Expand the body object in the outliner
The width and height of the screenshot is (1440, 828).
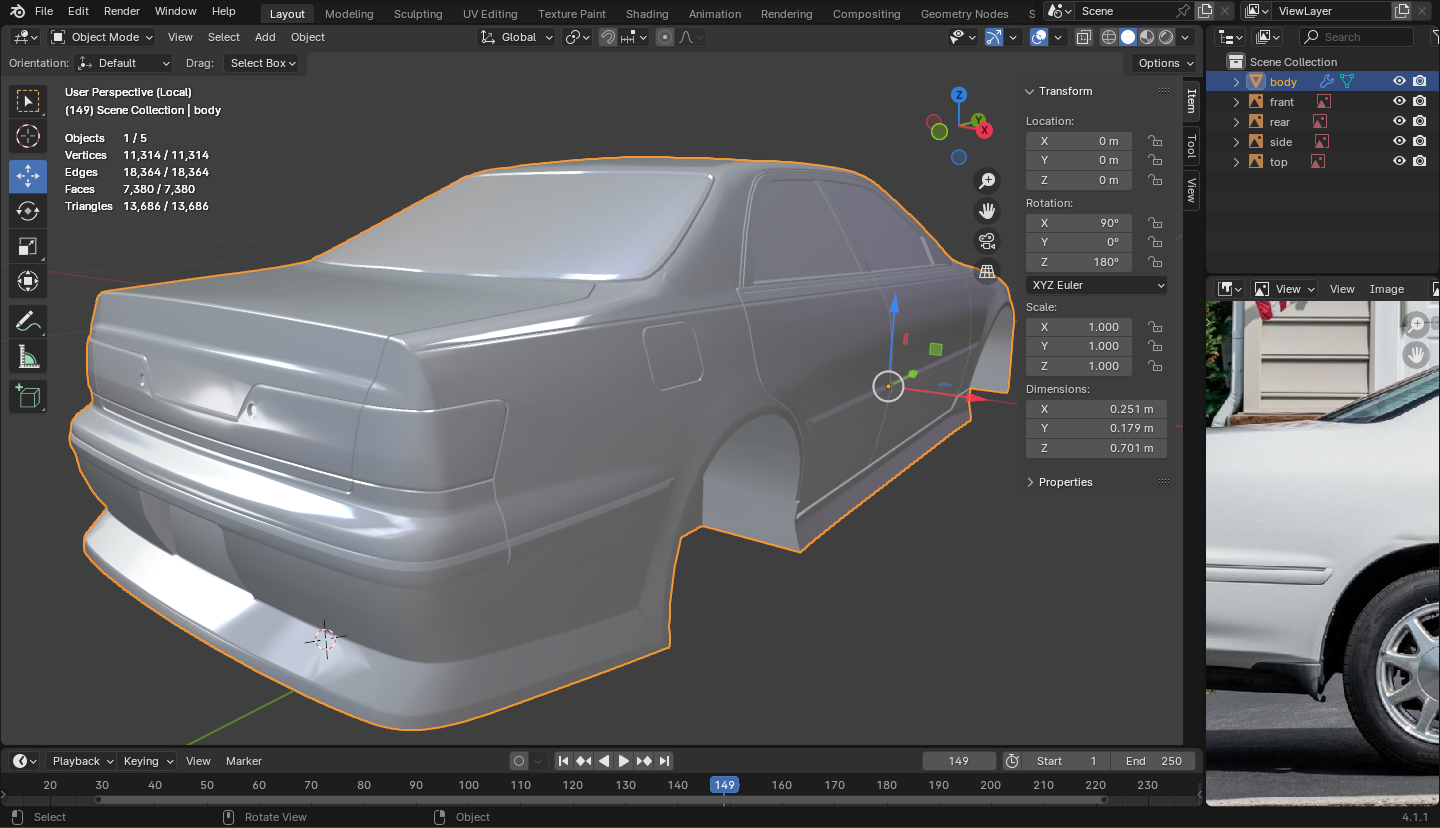pos(1236,82)
